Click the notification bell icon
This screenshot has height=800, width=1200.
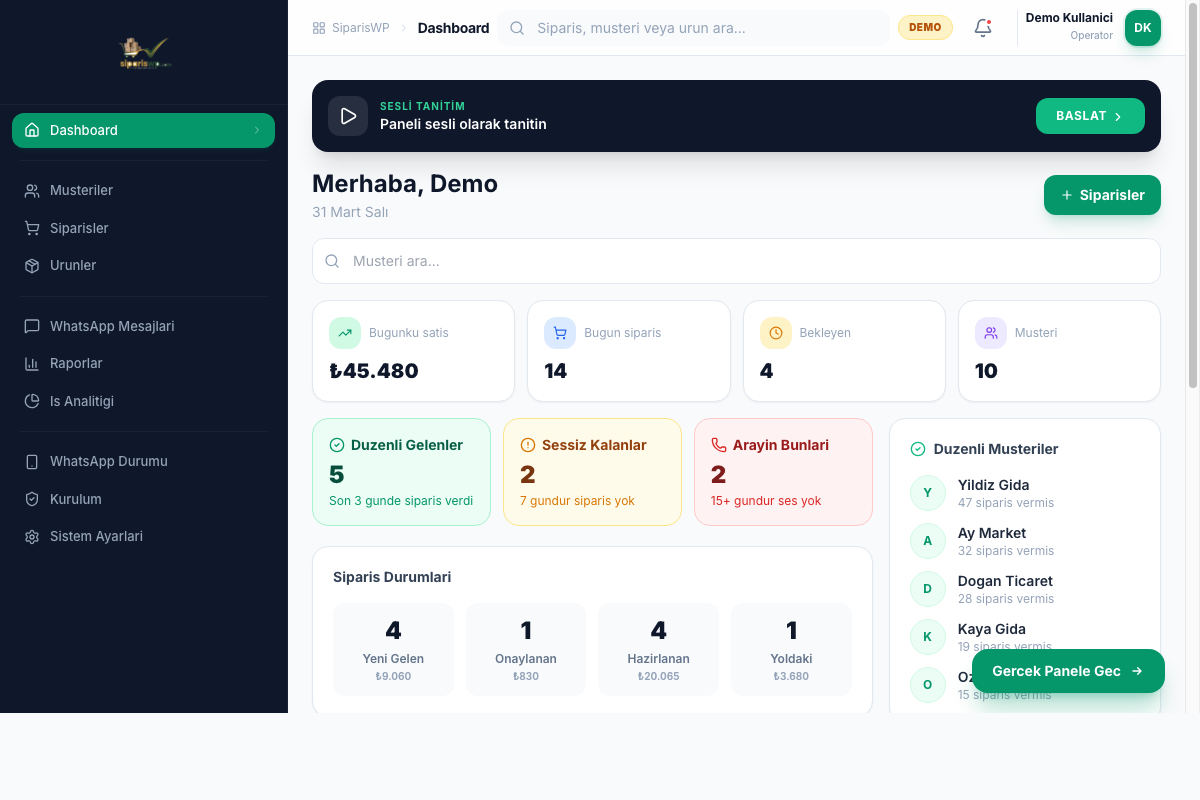pos(983,28)
